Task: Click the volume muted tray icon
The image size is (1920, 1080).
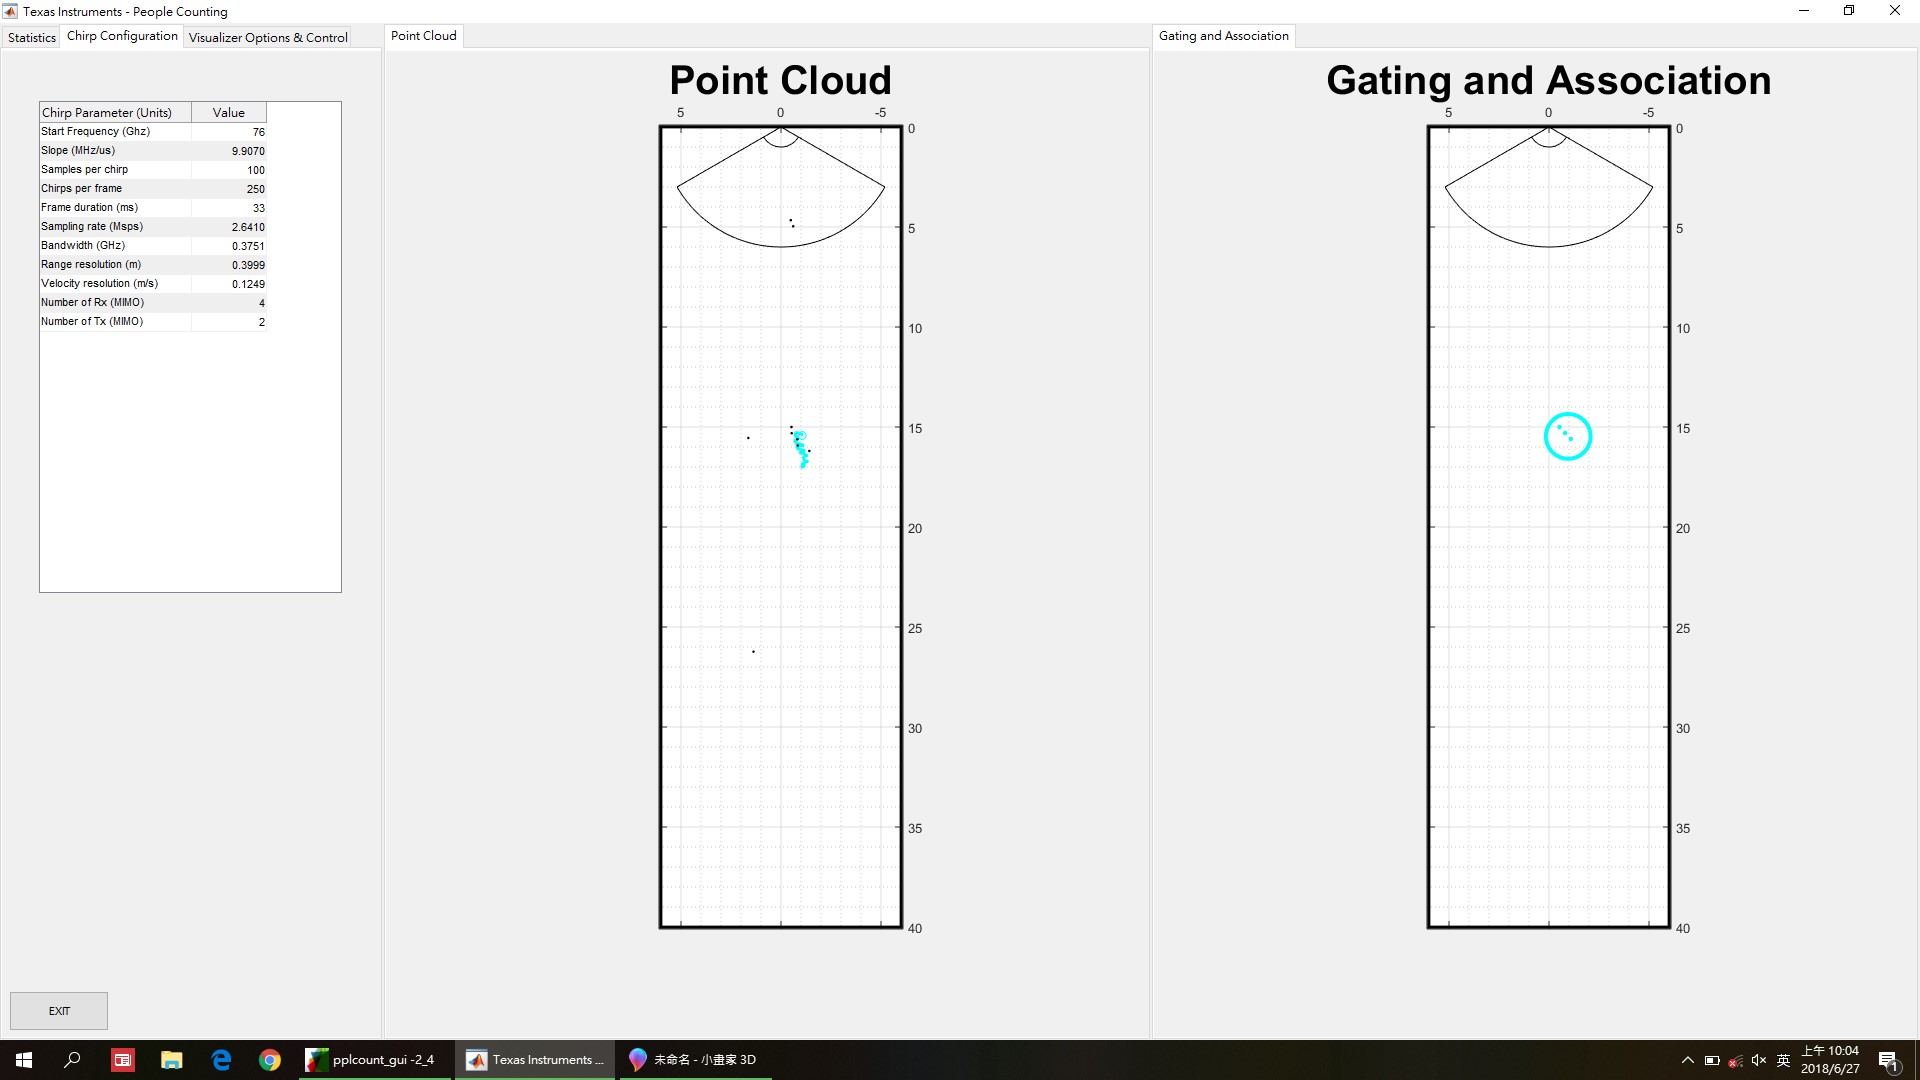Action: [x=1759, y=1060]
